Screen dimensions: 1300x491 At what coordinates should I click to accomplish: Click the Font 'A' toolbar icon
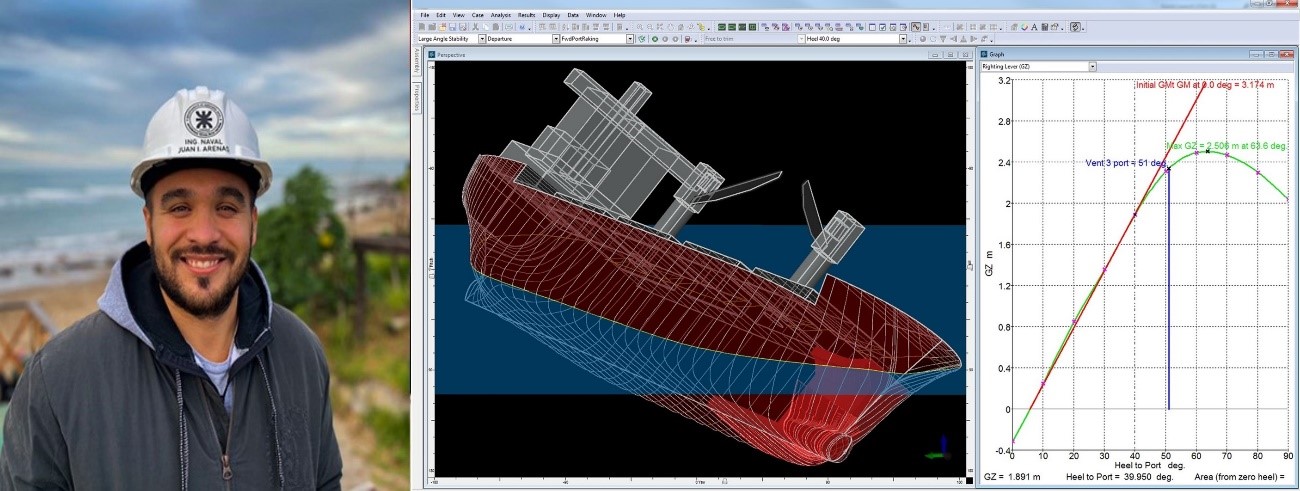pyautogui.click(x=1033, y=27)
